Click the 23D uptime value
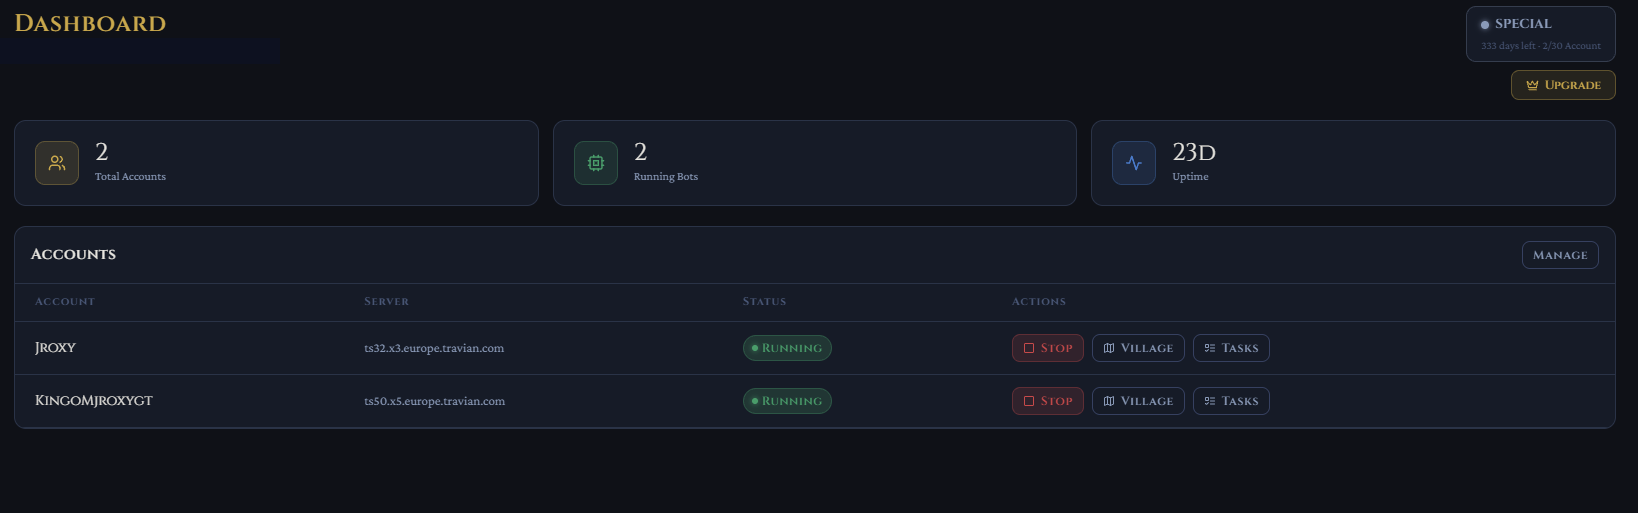 1194,152
